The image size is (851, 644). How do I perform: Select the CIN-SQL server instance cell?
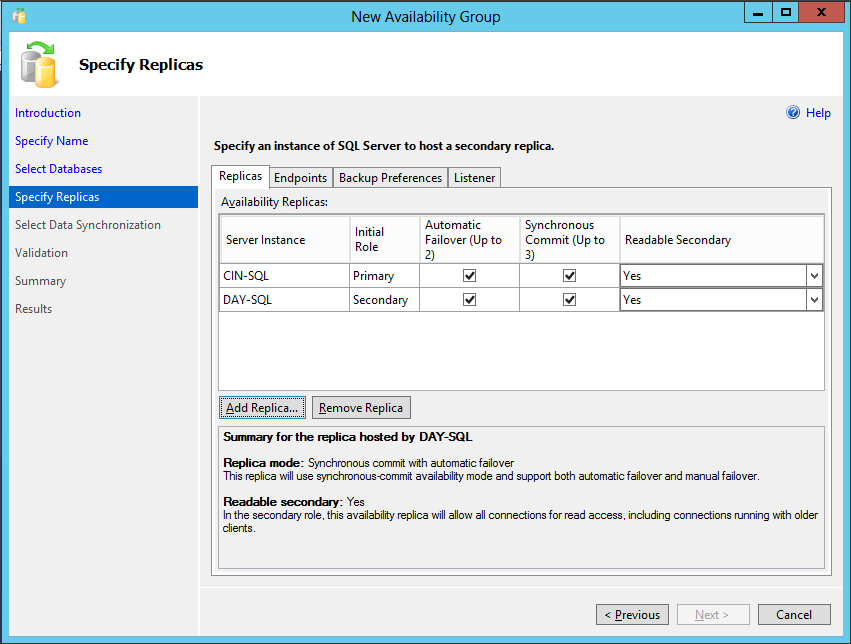tap(284, 276)
